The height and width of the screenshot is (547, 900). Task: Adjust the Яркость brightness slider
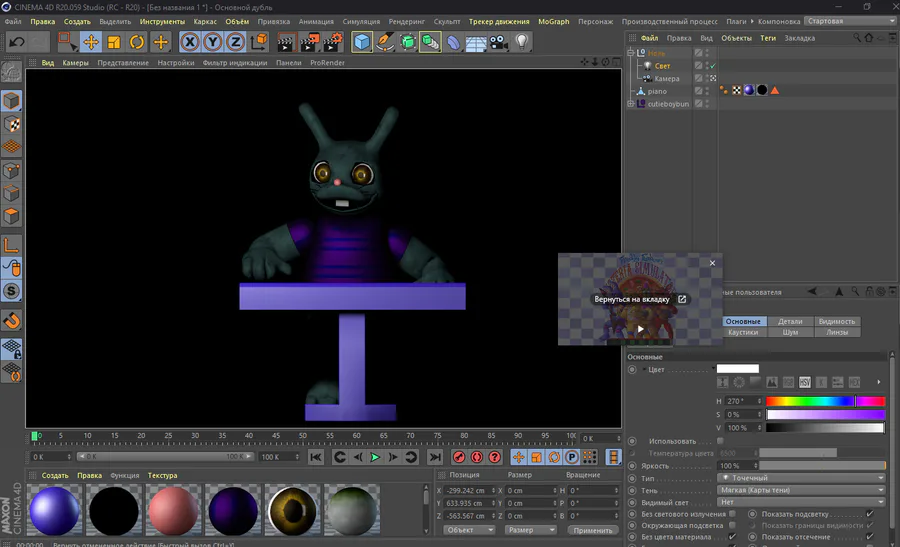[x=822, y=465]
